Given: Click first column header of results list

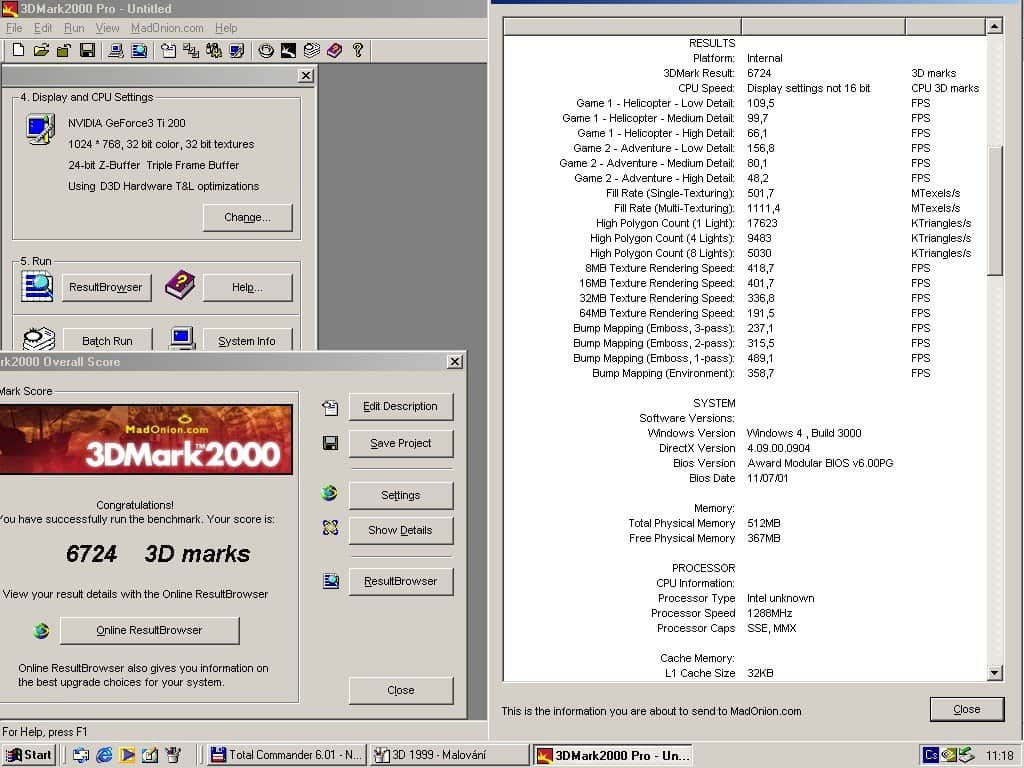Looking at the screenshot, I should click(622, 26).
